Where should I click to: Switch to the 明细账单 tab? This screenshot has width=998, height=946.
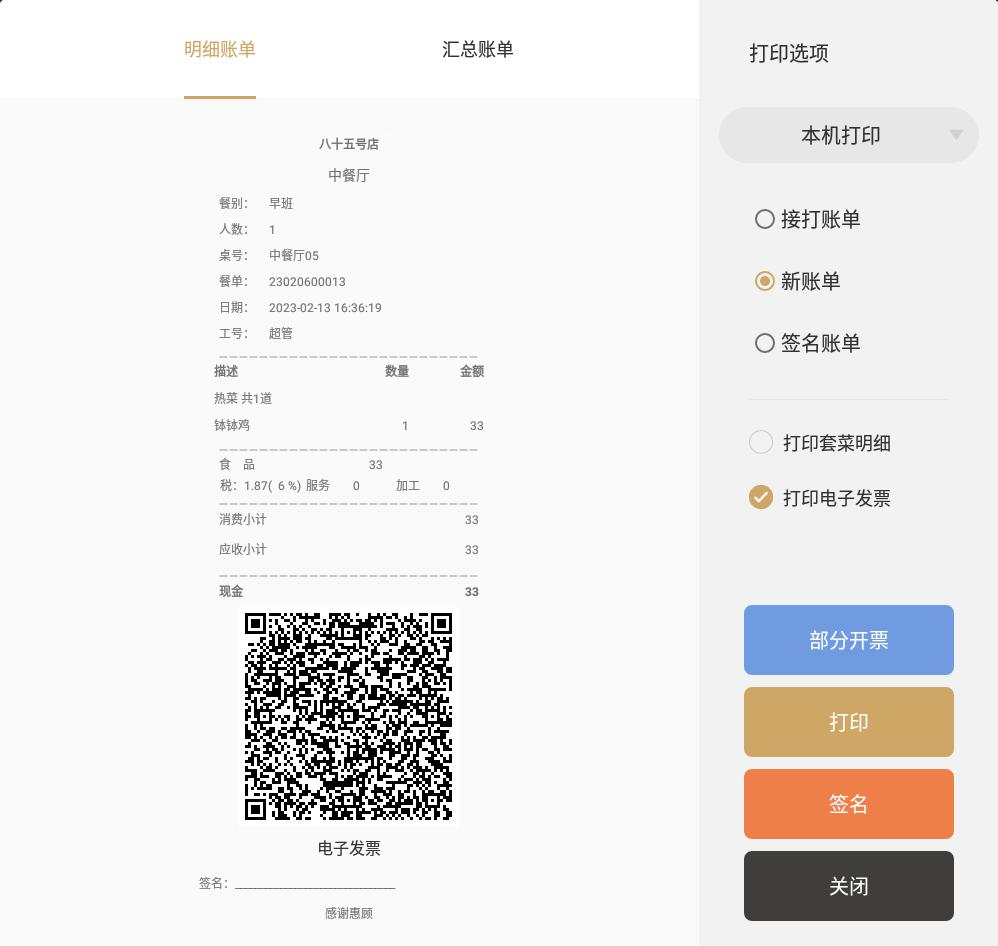[x=220, y=50]
